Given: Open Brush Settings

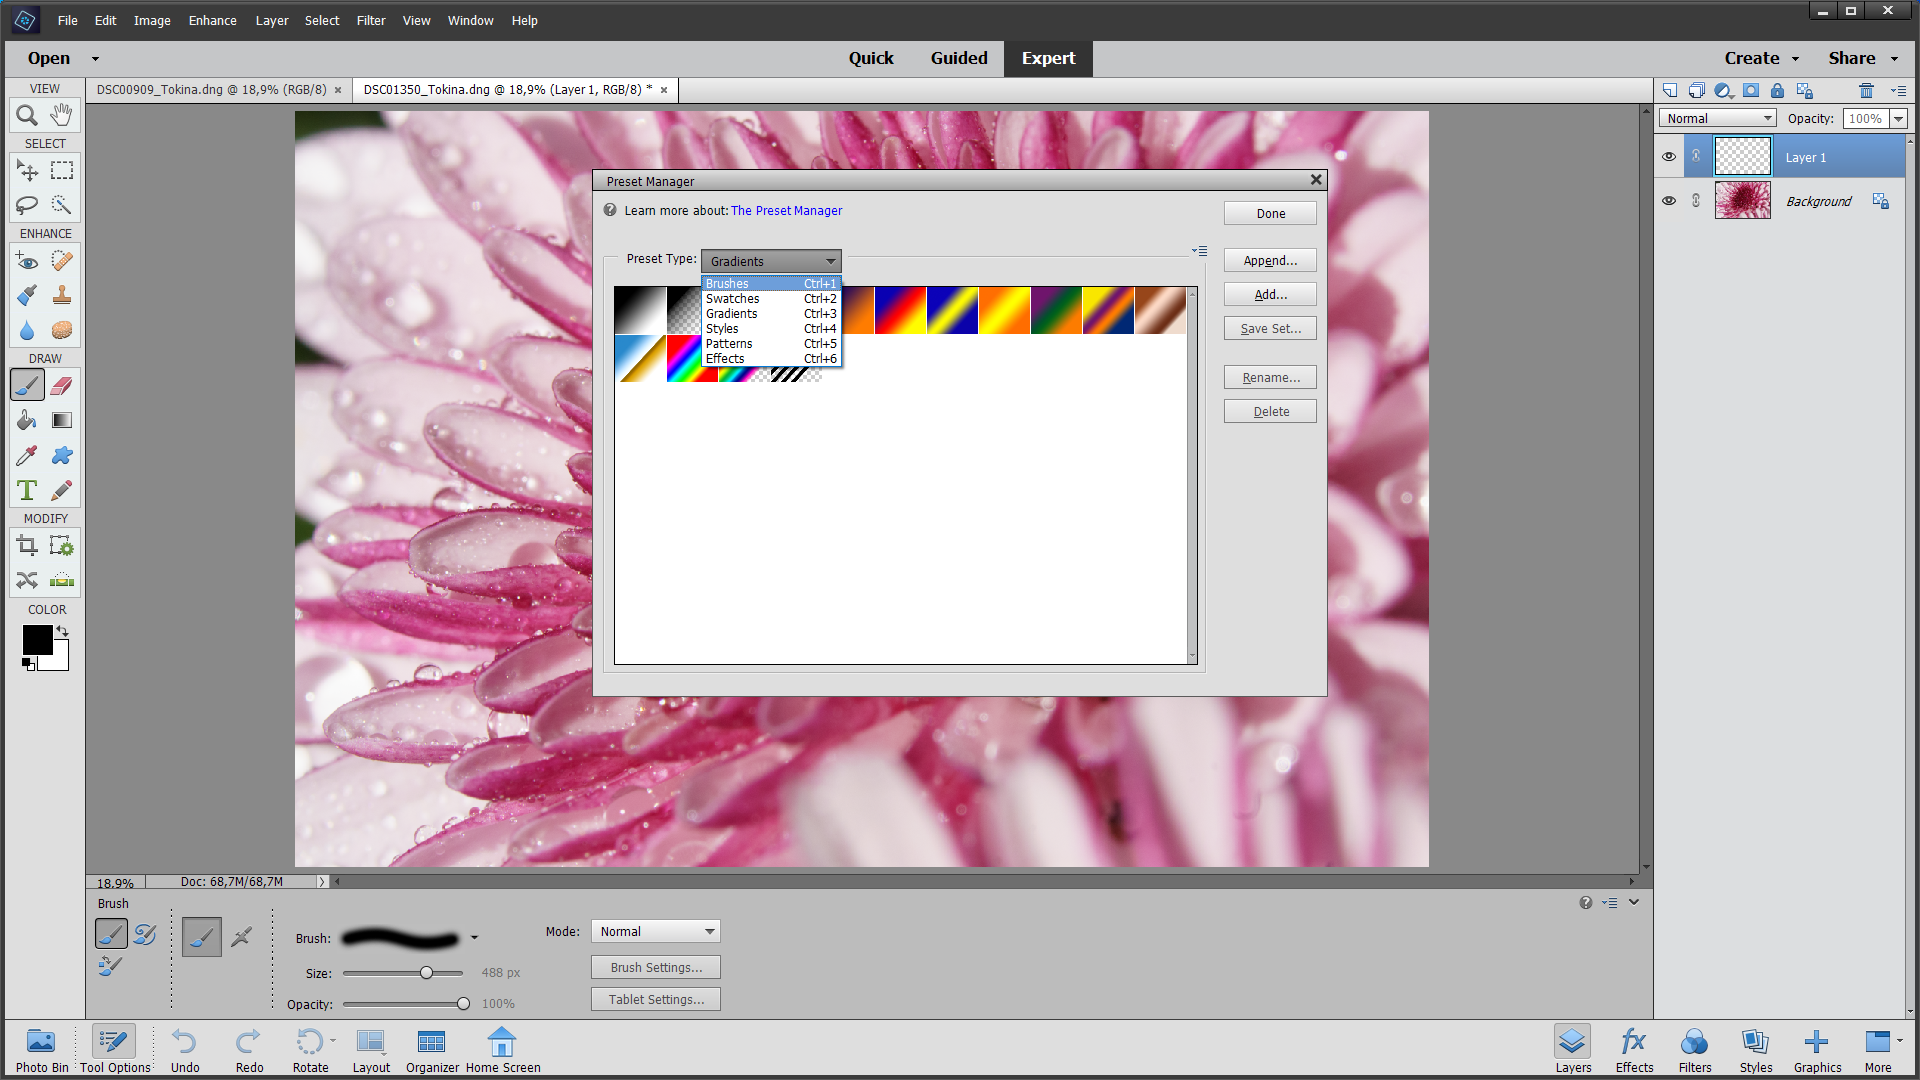Looking at the screenshot, I should click(655, 967).
